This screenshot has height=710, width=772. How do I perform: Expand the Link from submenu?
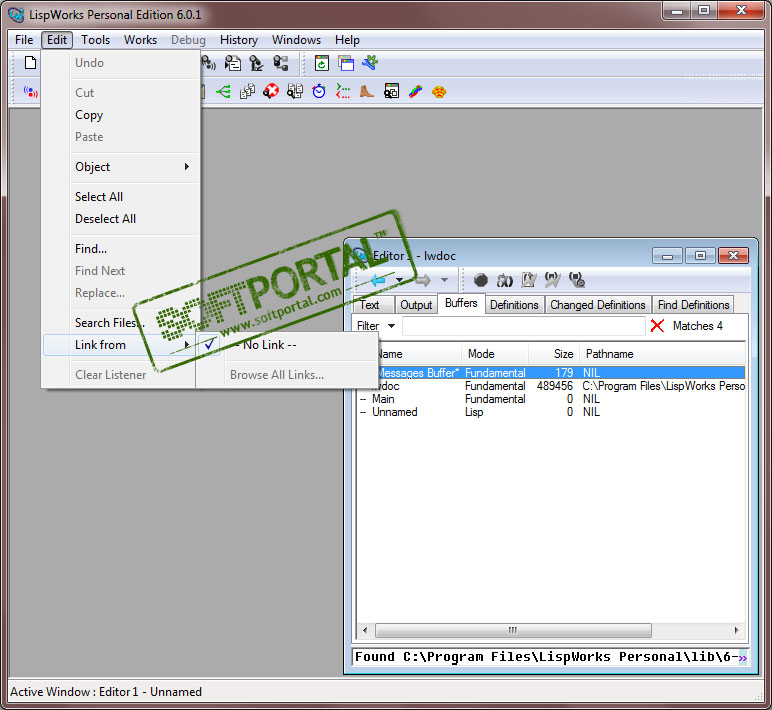[x=121, y=345]
